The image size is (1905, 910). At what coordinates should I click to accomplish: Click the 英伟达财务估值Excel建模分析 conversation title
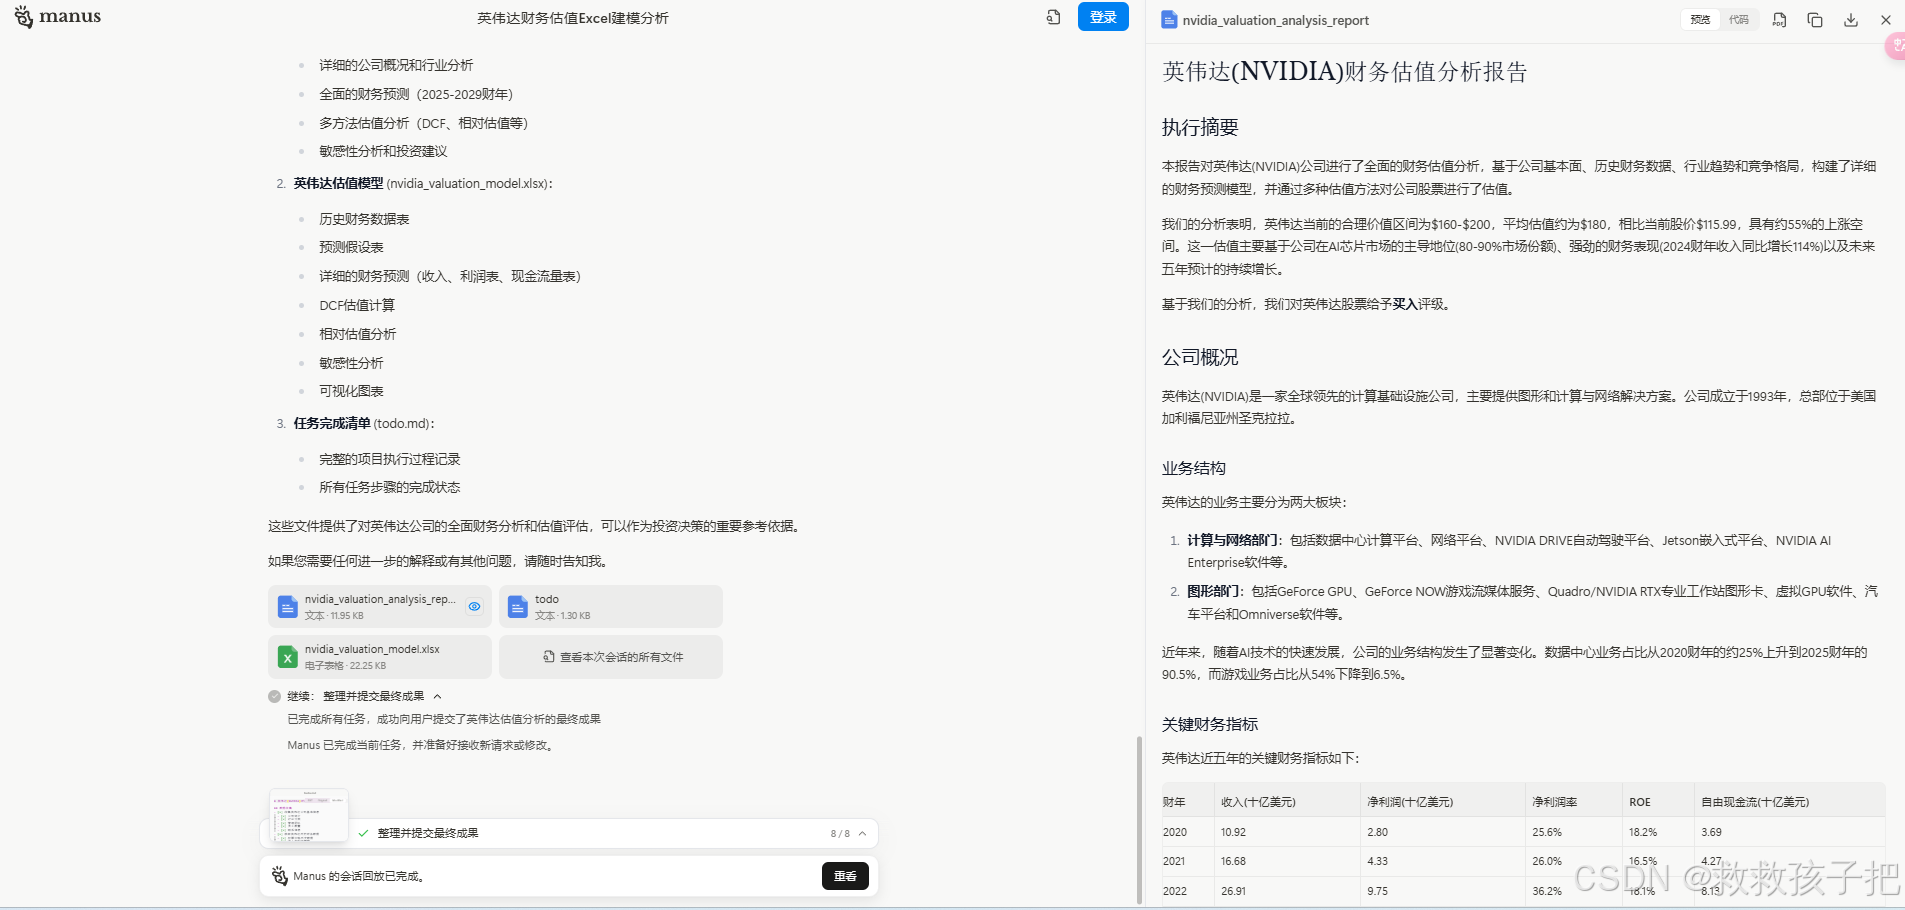[573, 18]
